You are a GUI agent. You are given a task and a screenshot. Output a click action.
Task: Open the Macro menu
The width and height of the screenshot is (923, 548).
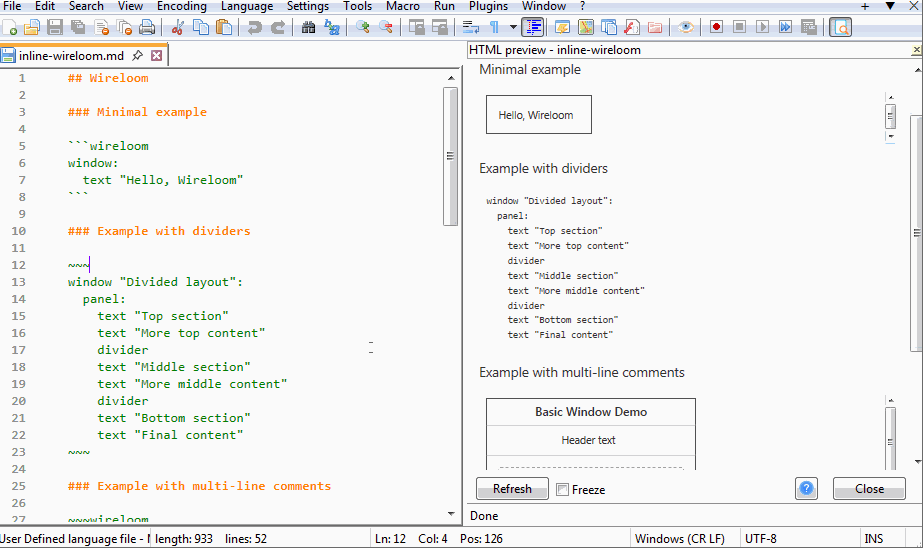(x=403, y=6)
